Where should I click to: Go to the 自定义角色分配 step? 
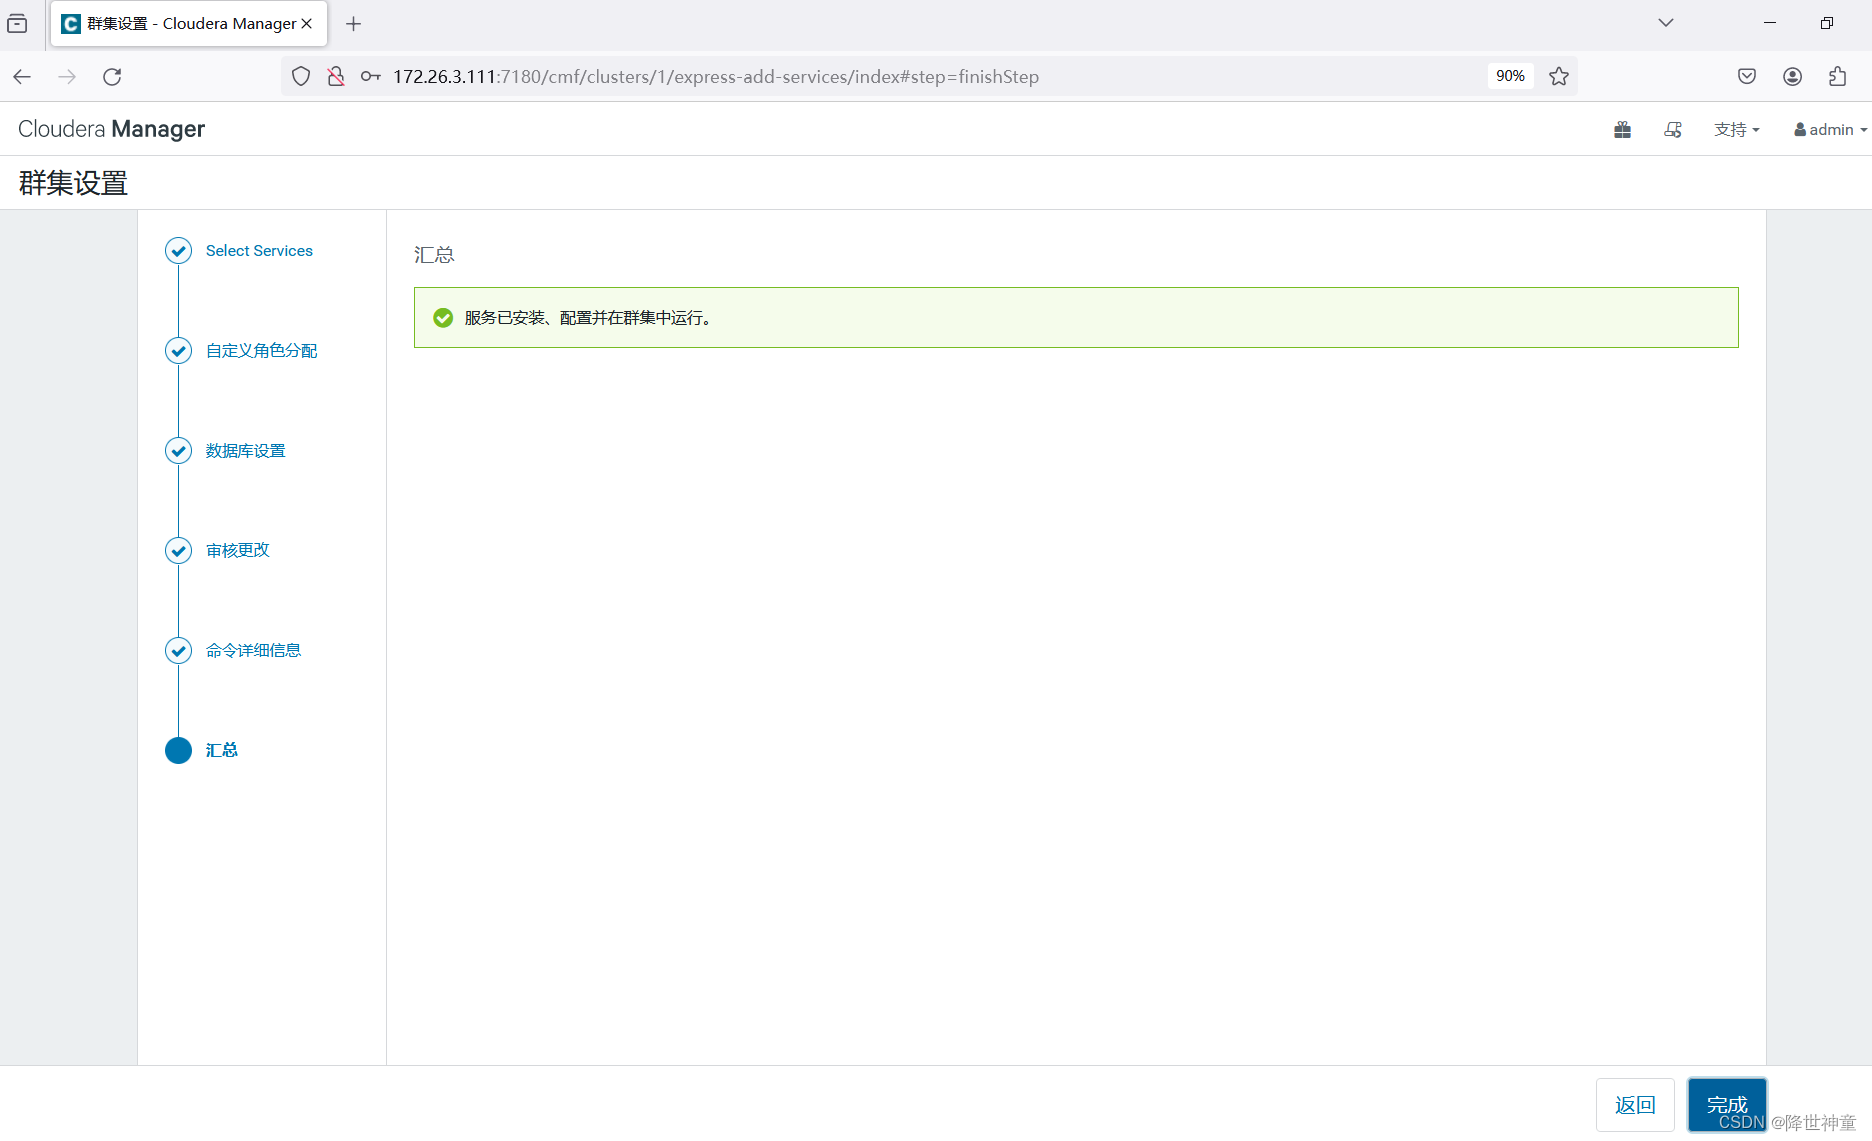(x=261, y=351)
